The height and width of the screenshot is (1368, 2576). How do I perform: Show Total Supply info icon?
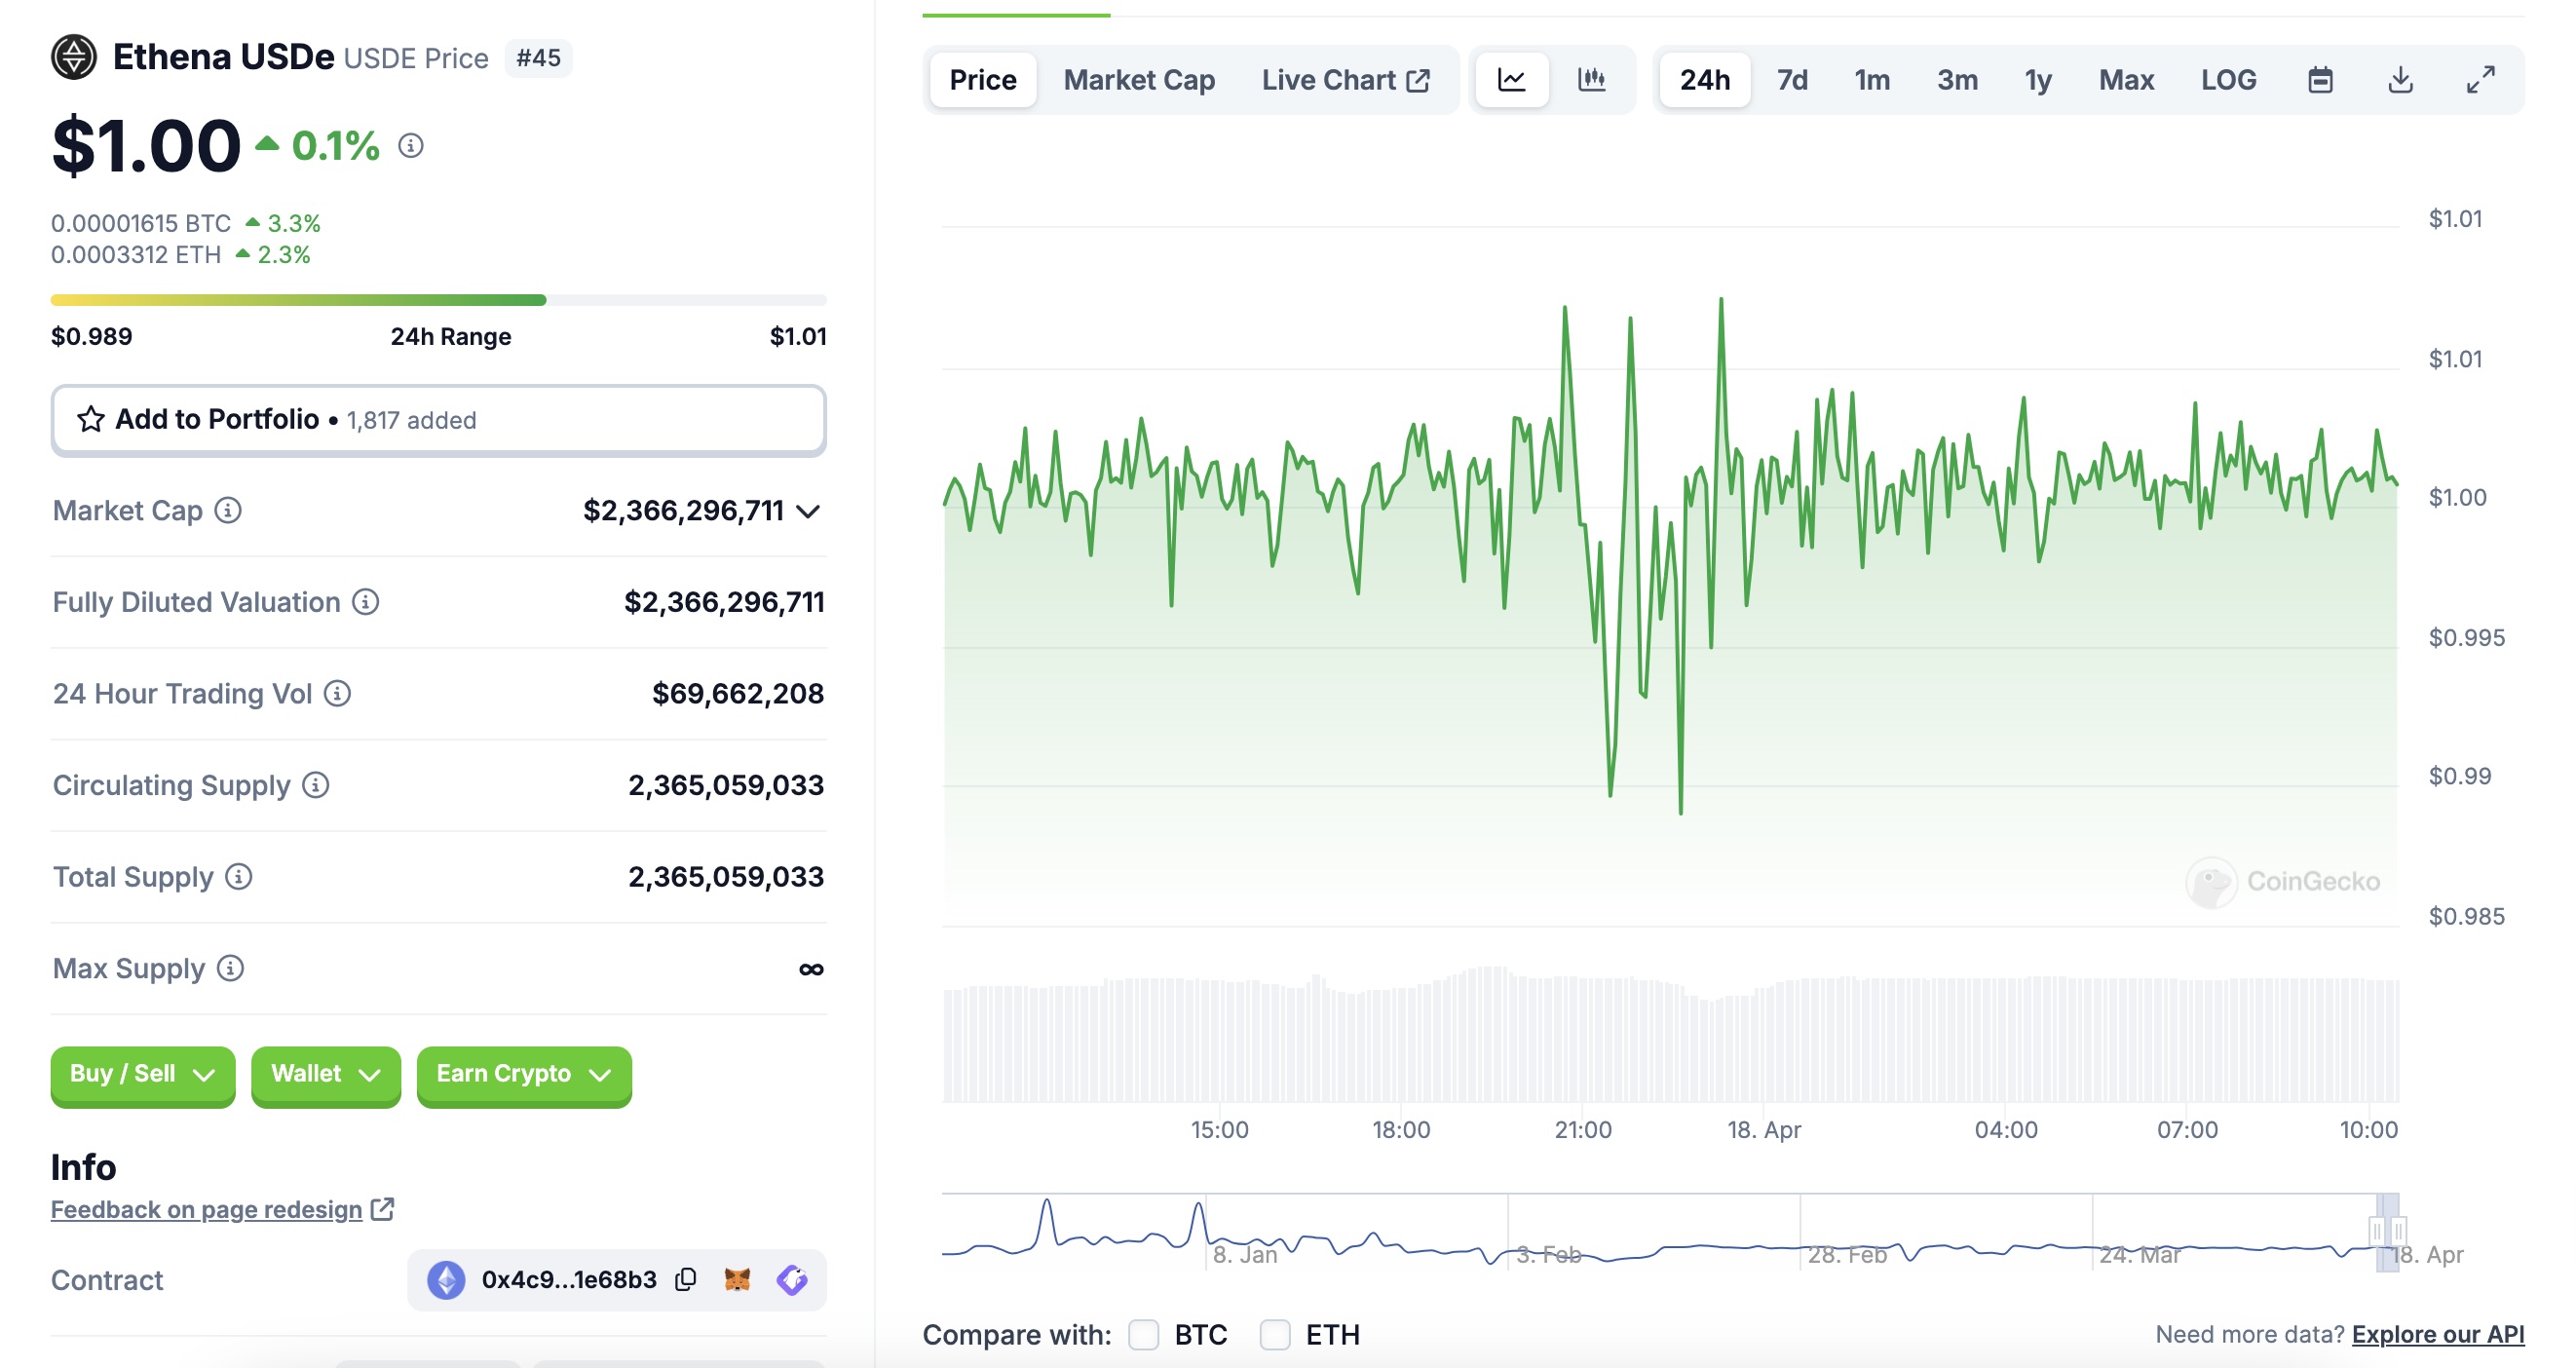[x=239, y=877]
